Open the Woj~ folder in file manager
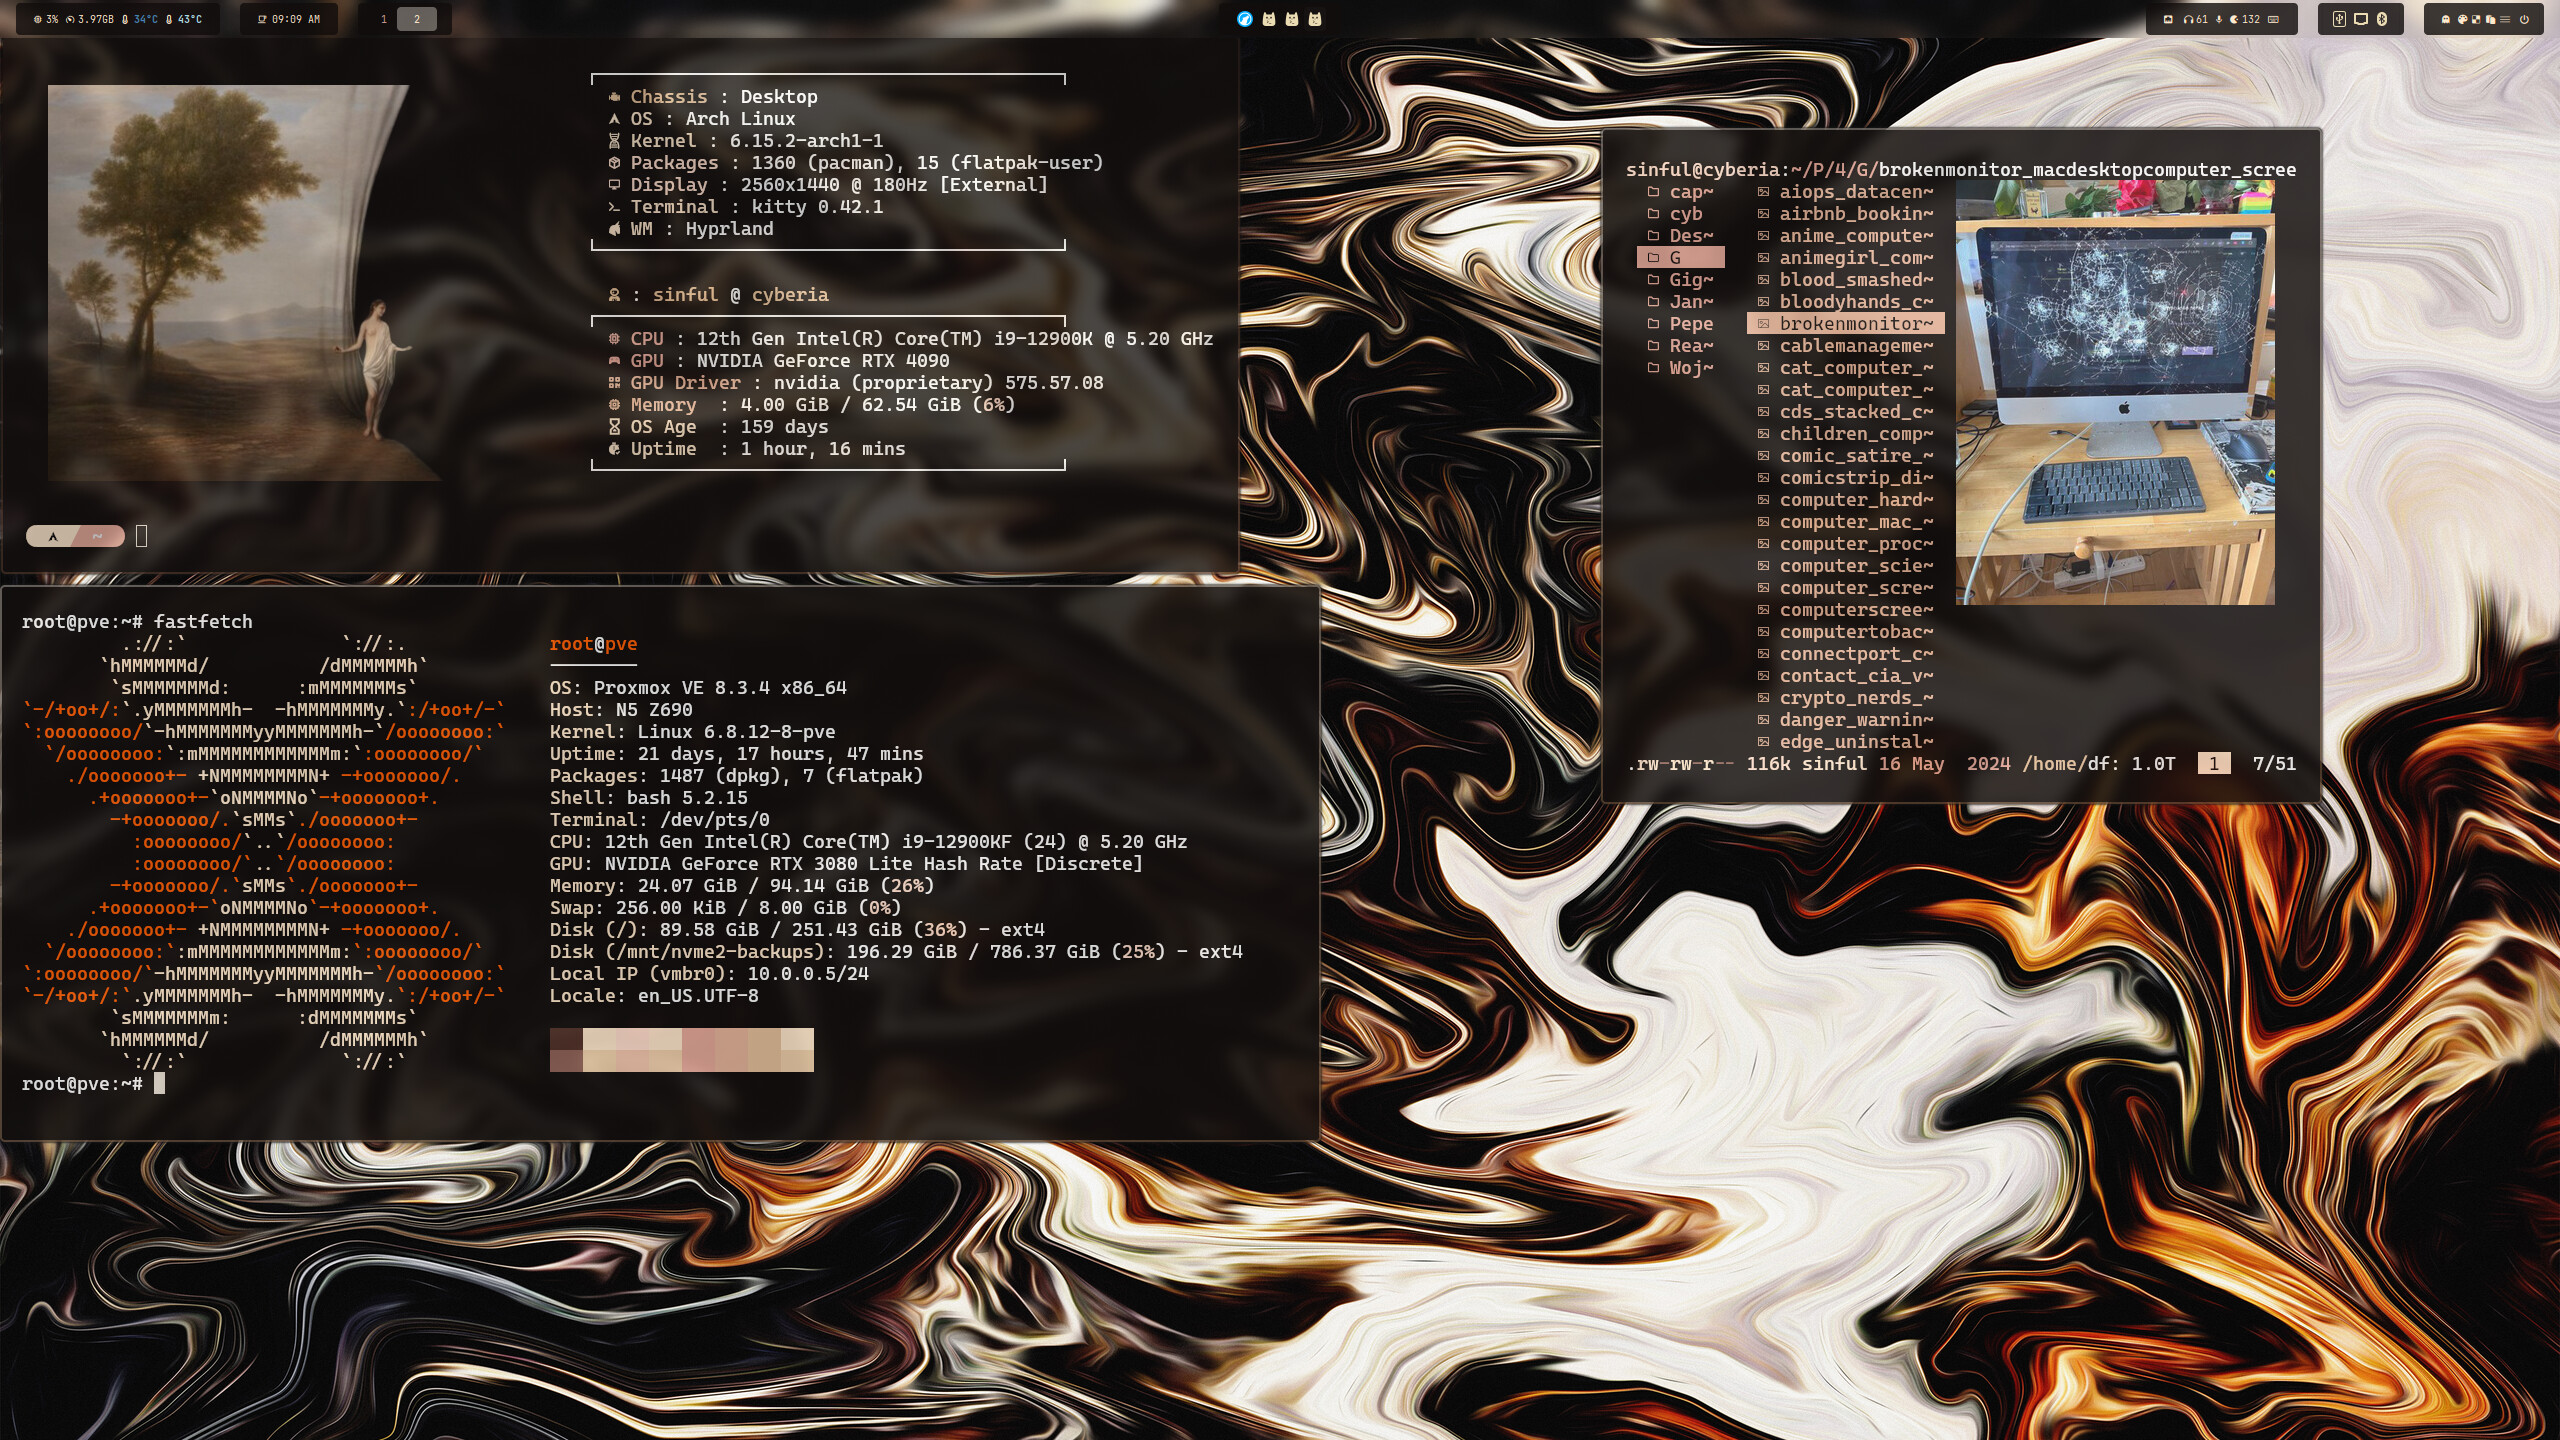 1681,368
